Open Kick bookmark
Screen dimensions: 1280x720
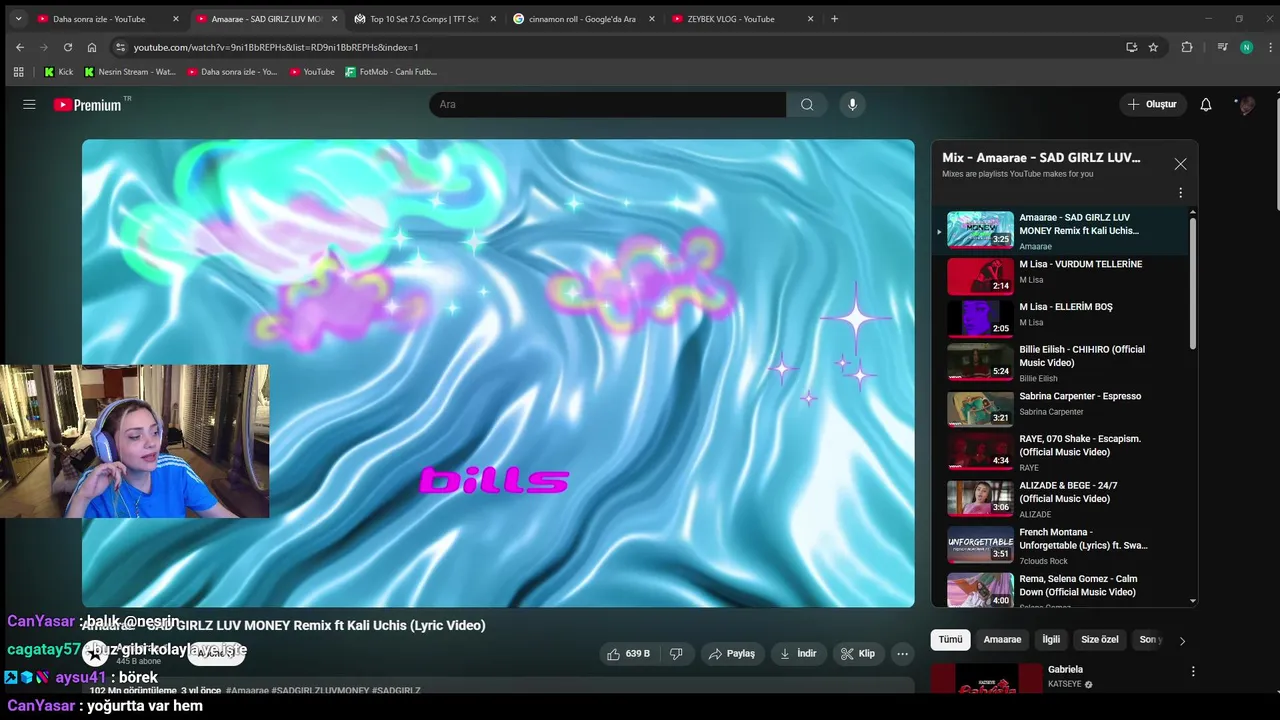pos(59,72)
